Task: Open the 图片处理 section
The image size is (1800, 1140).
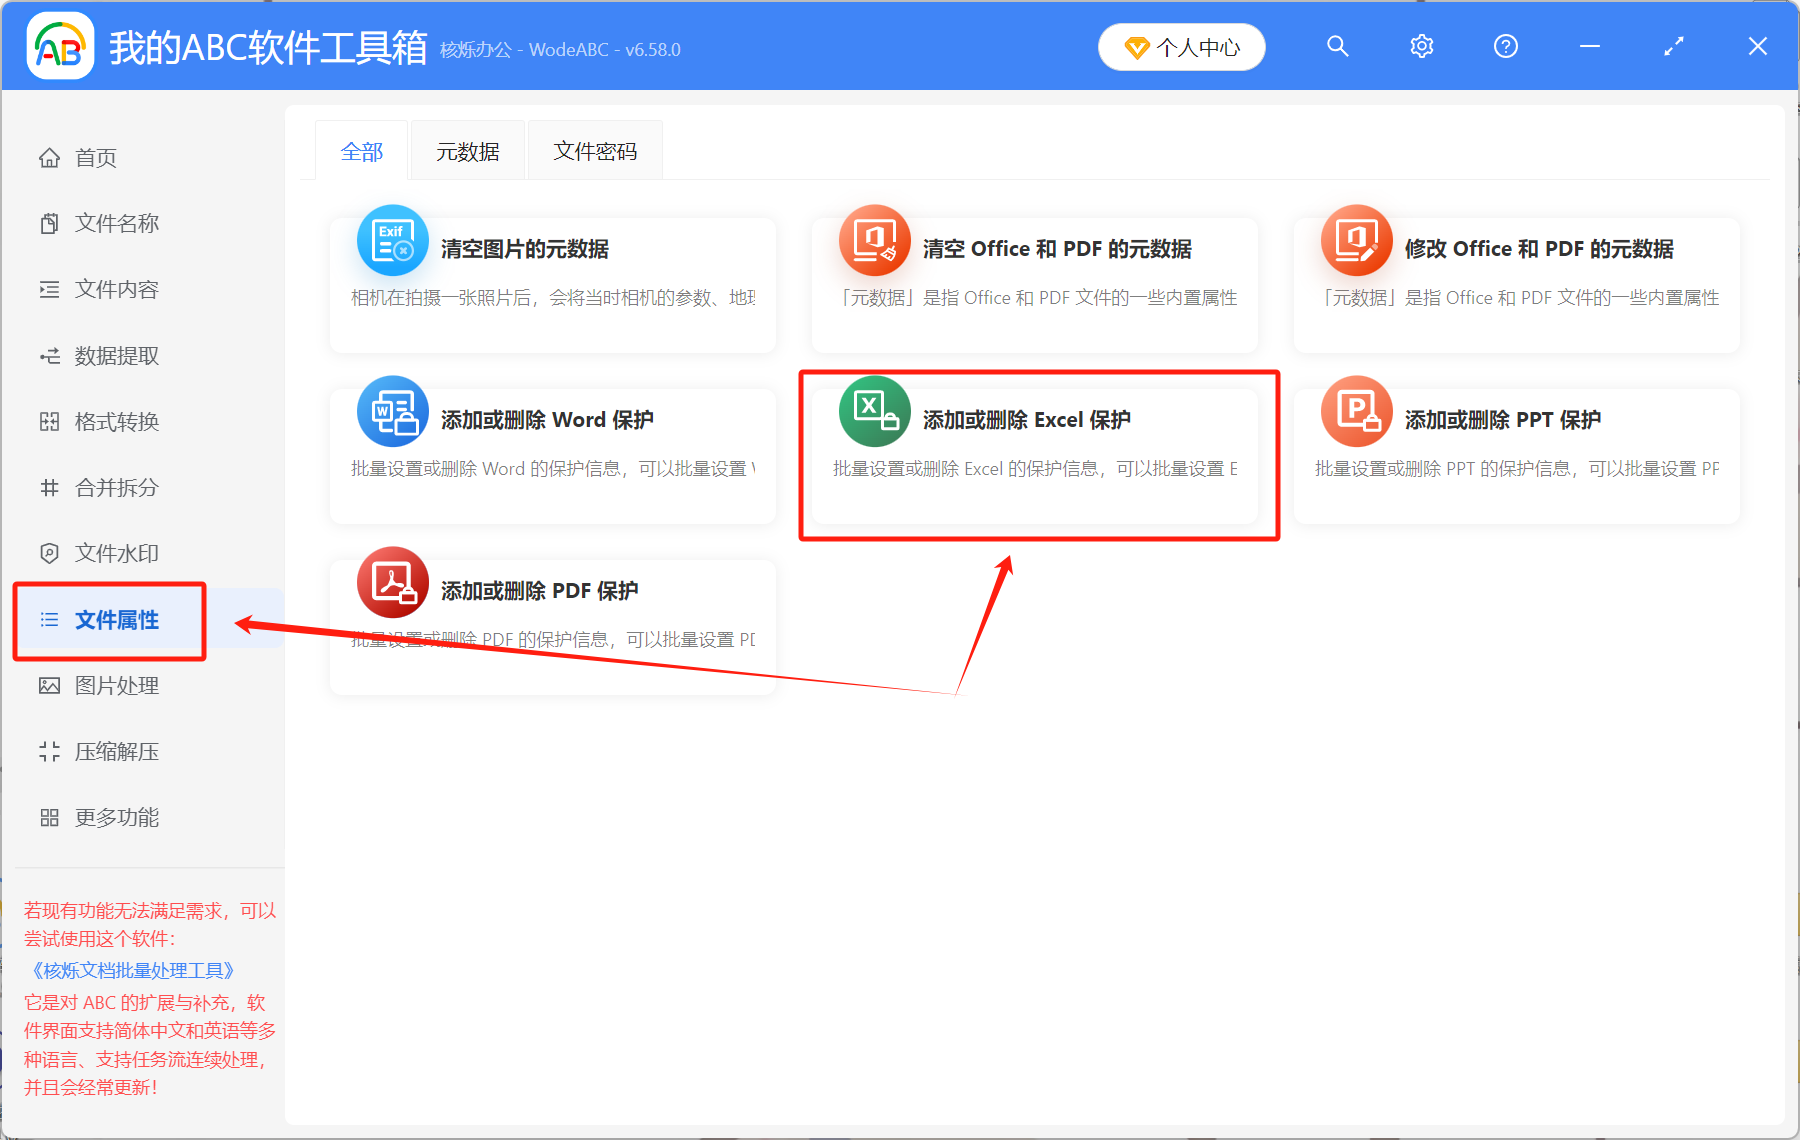Action: click(115, 685)
